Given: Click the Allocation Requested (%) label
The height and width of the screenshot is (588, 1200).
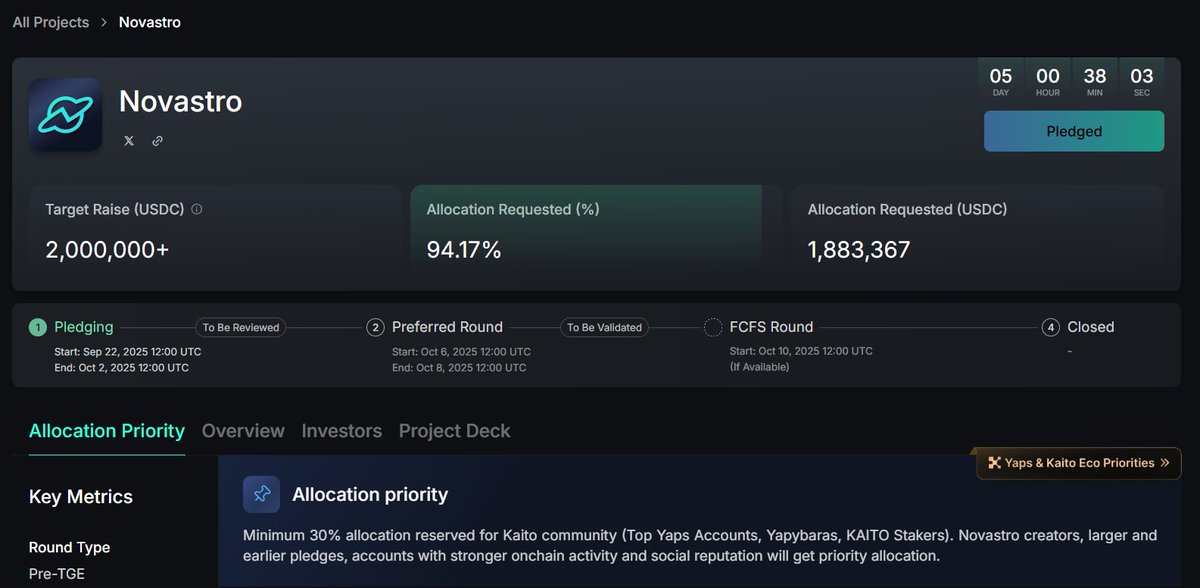Looking at the screenshot, I should click(513, 210).
